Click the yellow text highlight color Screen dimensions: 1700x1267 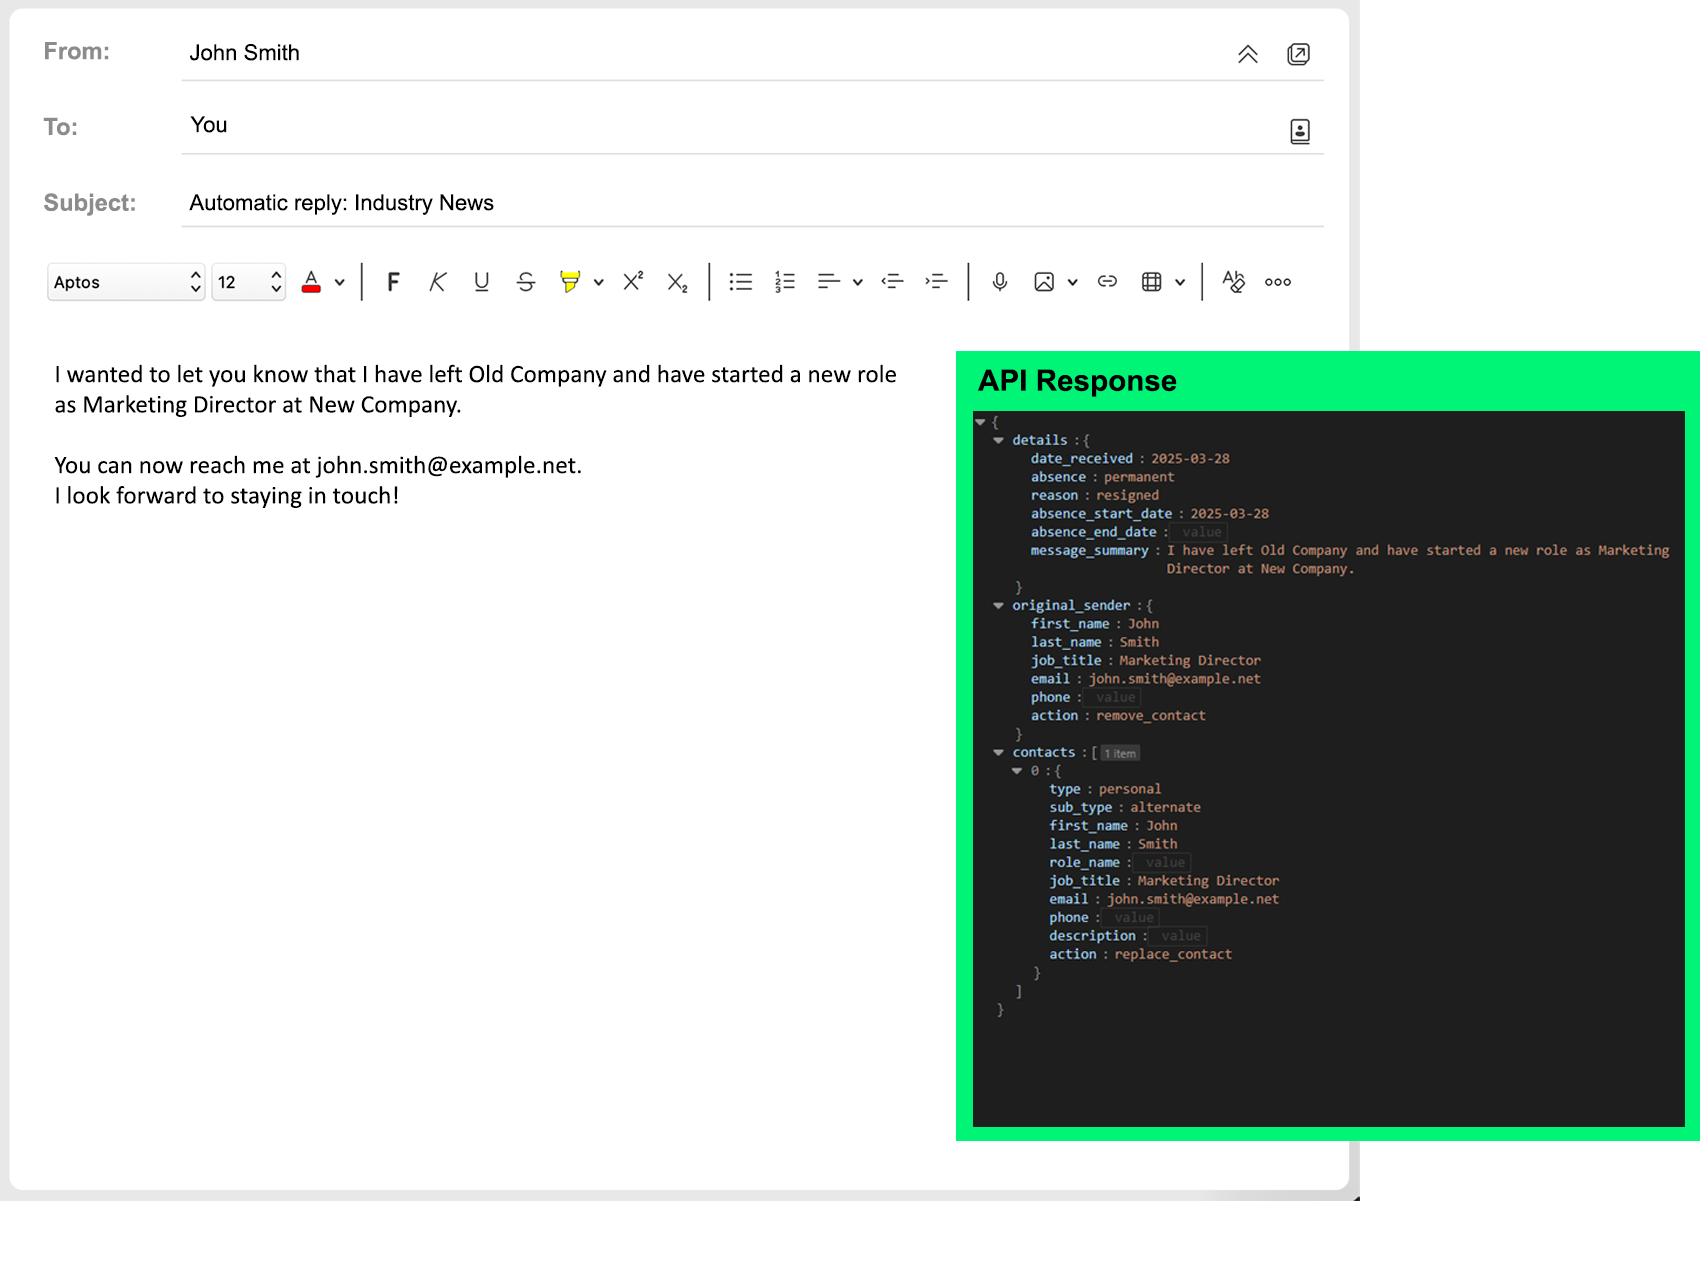point(569,282)
